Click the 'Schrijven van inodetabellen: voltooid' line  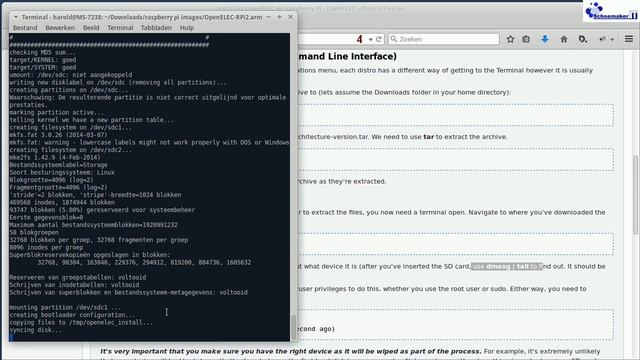click(74, 285)
